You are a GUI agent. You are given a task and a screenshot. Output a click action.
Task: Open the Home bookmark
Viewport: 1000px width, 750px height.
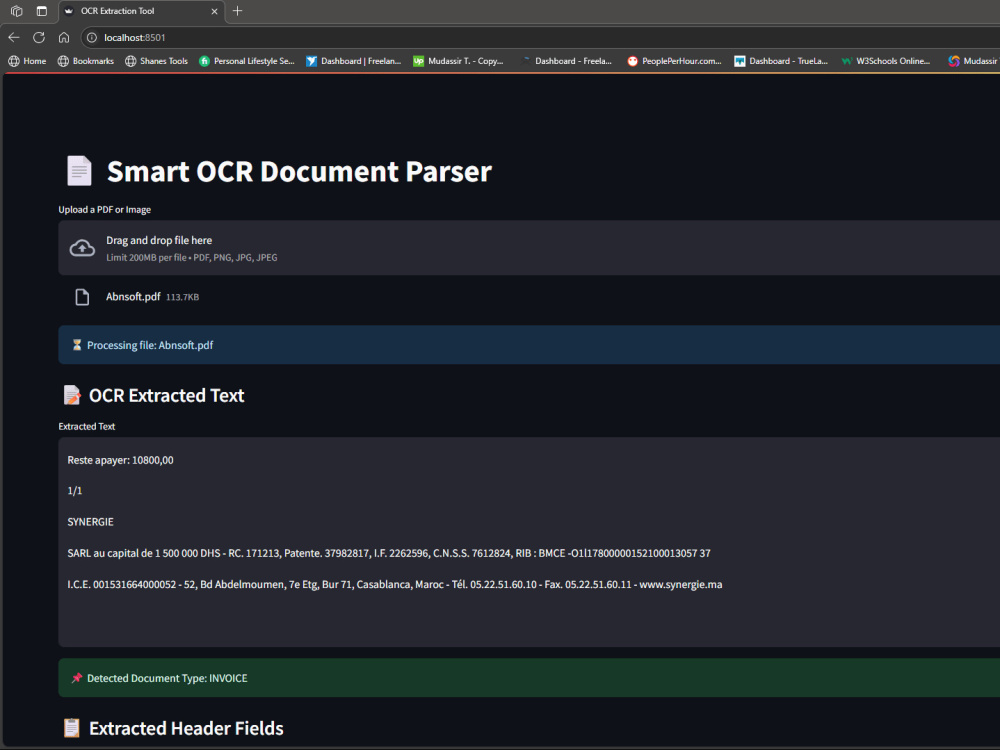pyautogui.click(x=27, y=61)
